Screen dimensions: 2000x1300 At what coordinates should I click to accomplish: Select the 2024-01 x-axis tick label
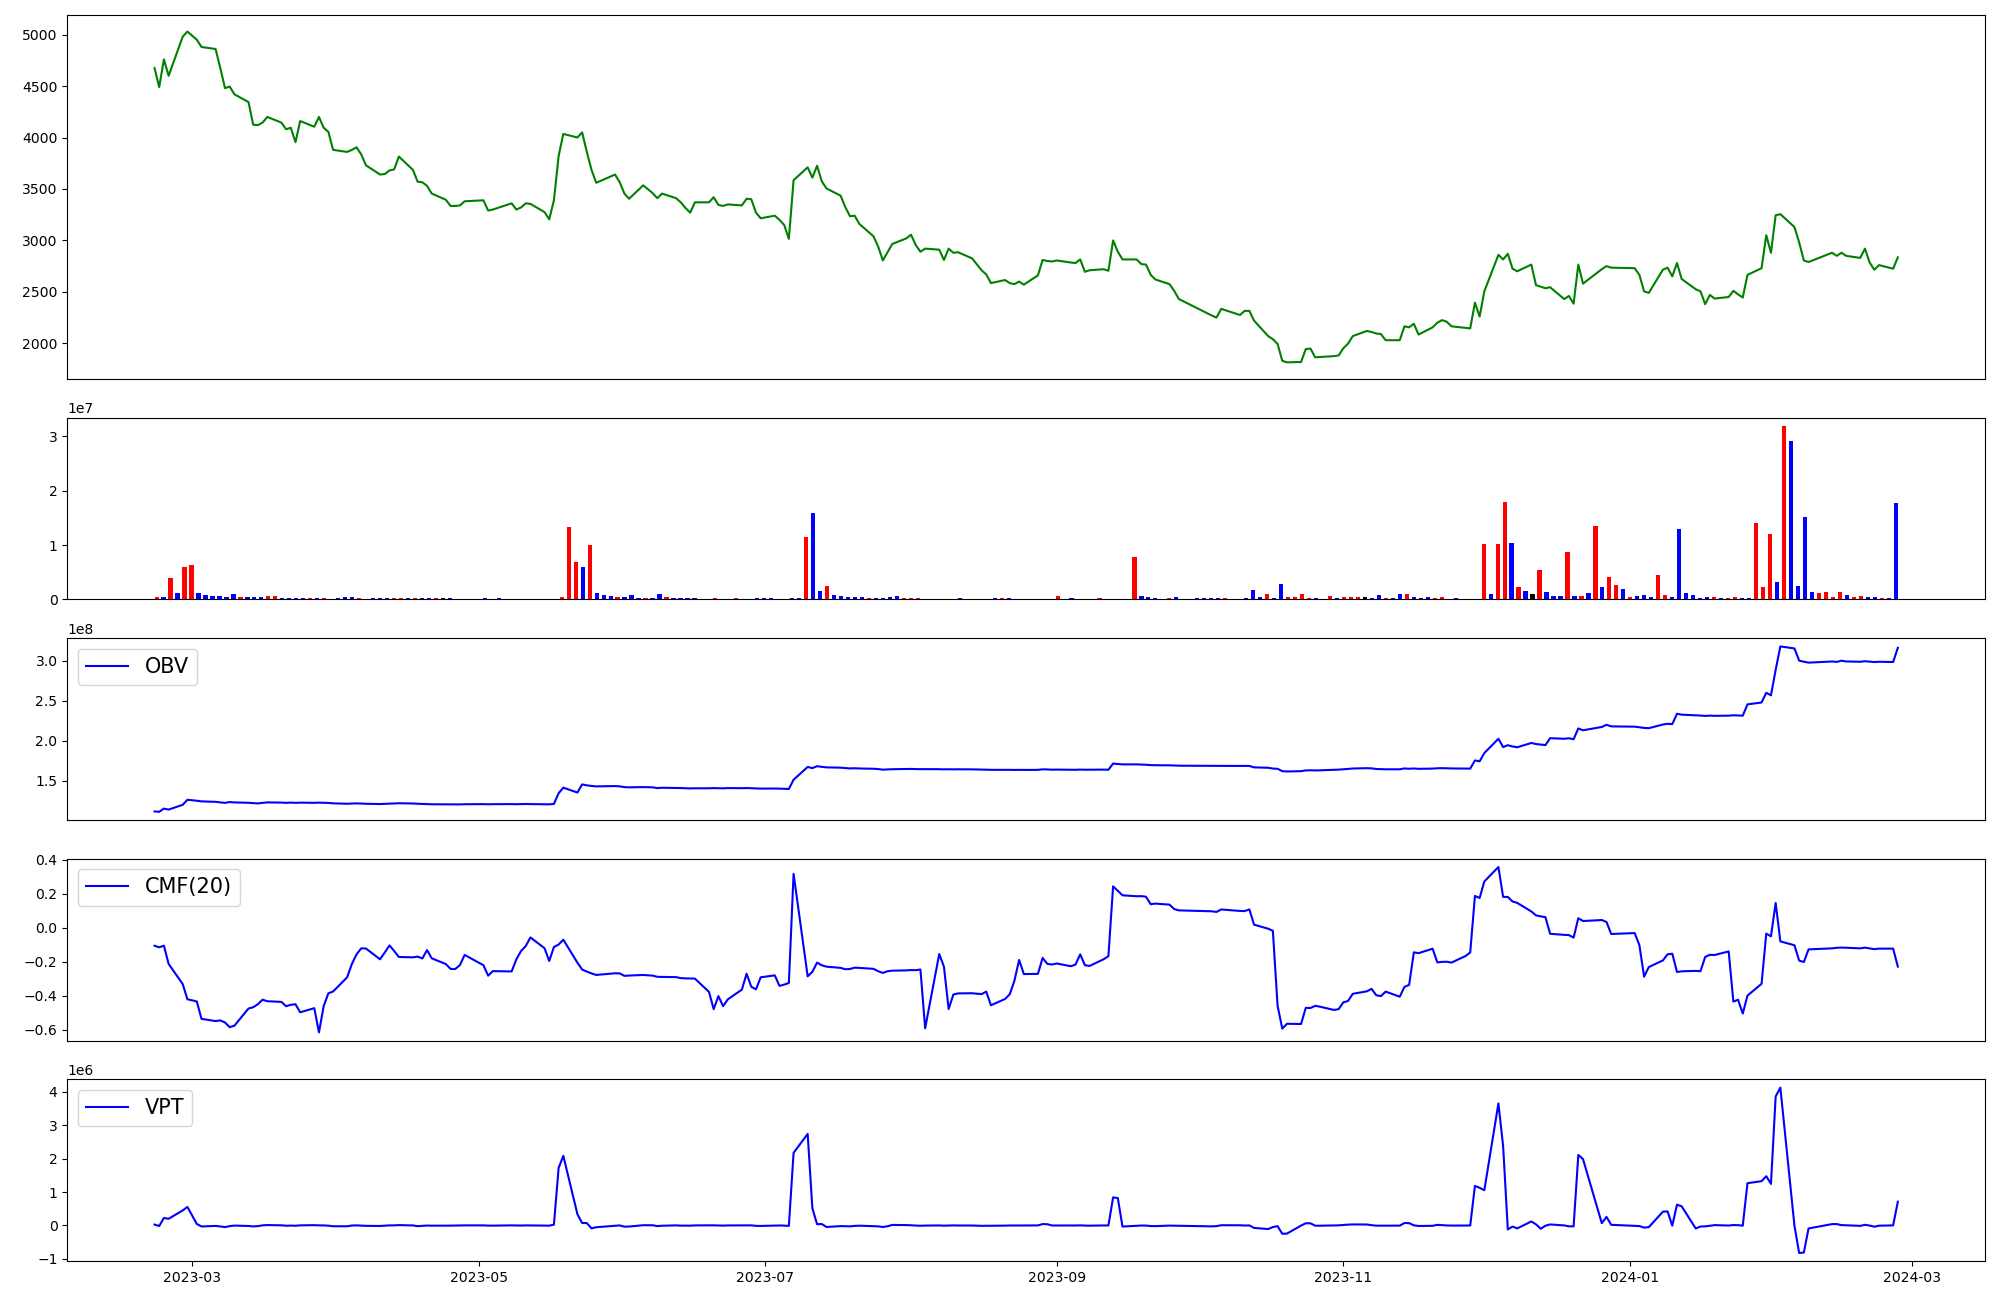click(x=1630, y=1277)
